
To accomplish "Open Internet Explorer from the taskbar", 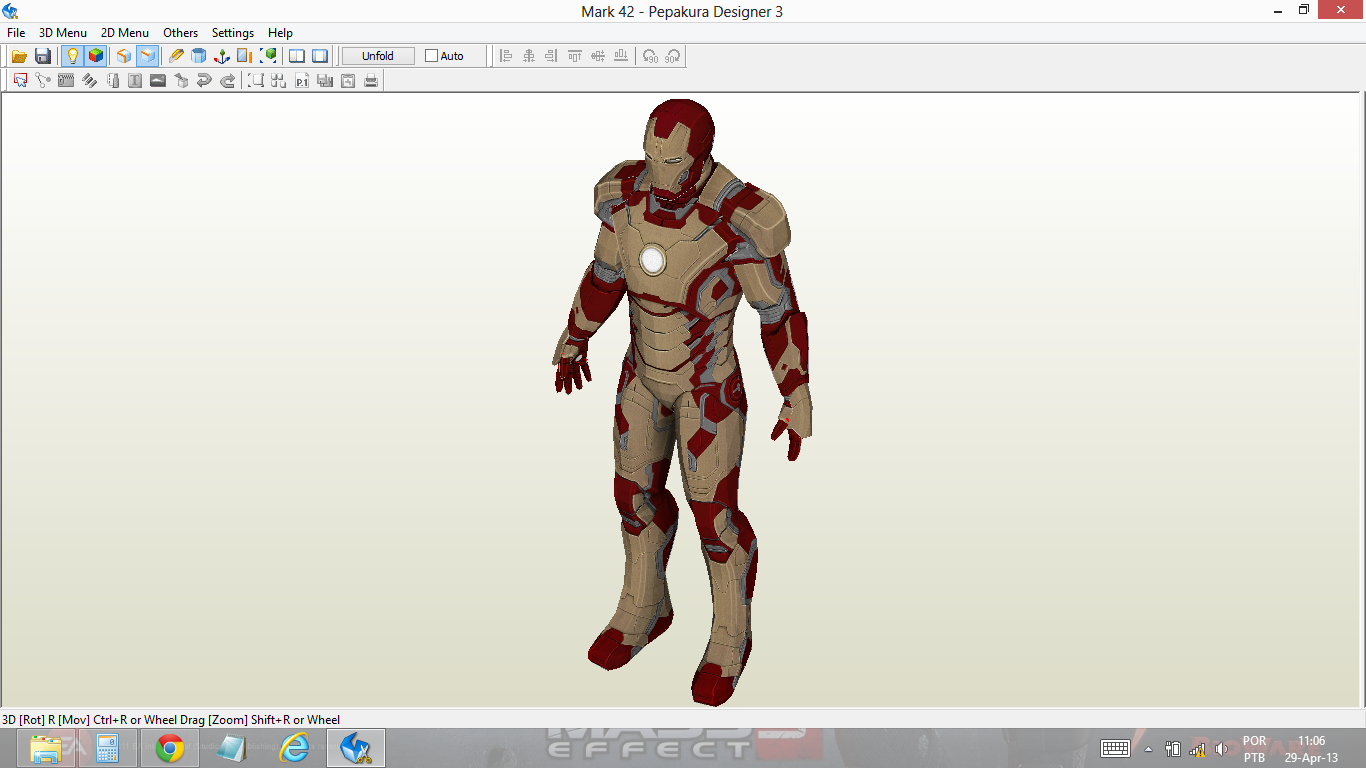I will point(294,748).
